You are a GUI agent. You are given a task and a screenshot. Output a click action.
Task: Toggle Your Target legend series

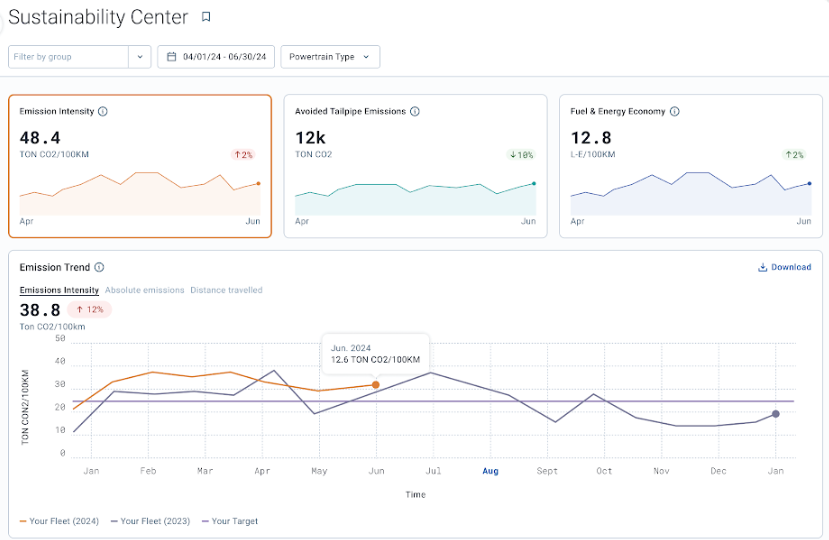click(x=229, y=521)
